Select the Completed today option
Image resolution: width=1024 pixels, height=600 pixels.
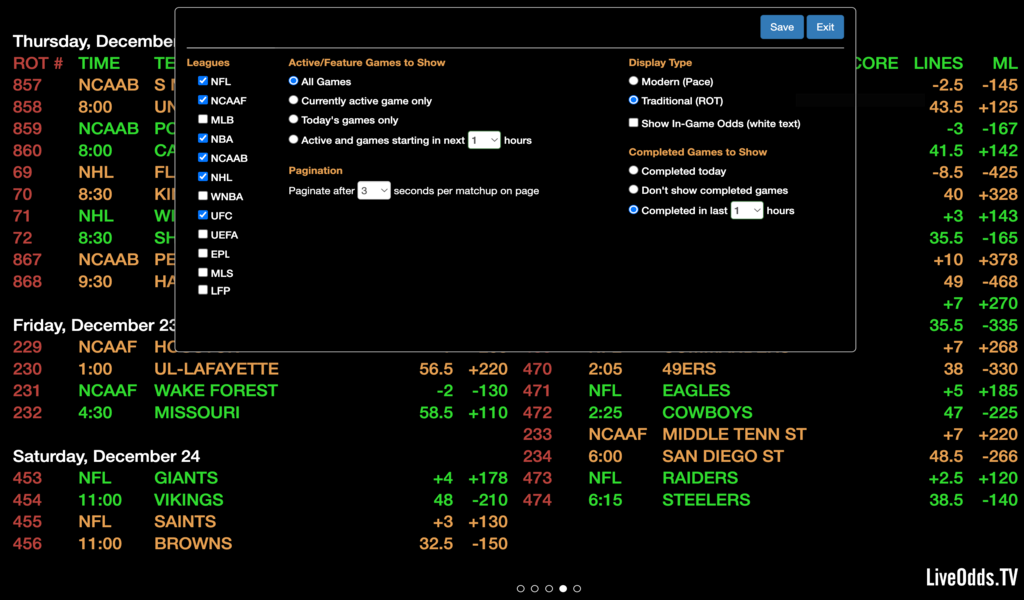pos(633,171)
